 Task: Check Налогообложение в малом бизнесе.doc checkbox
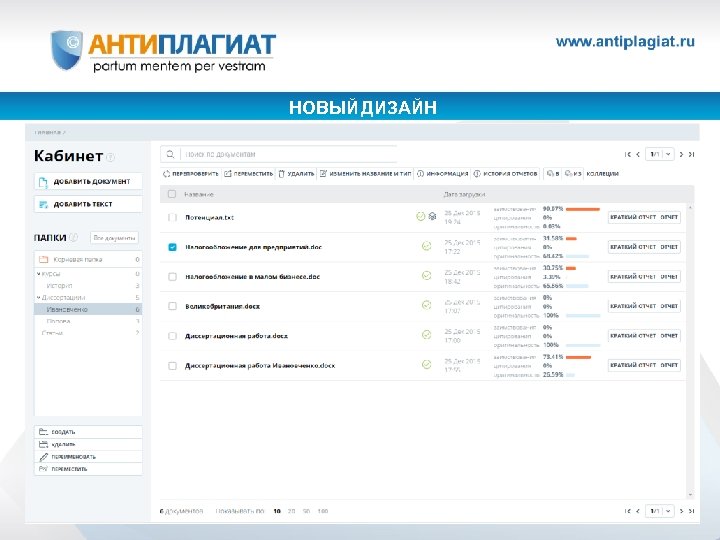[172, 276]
